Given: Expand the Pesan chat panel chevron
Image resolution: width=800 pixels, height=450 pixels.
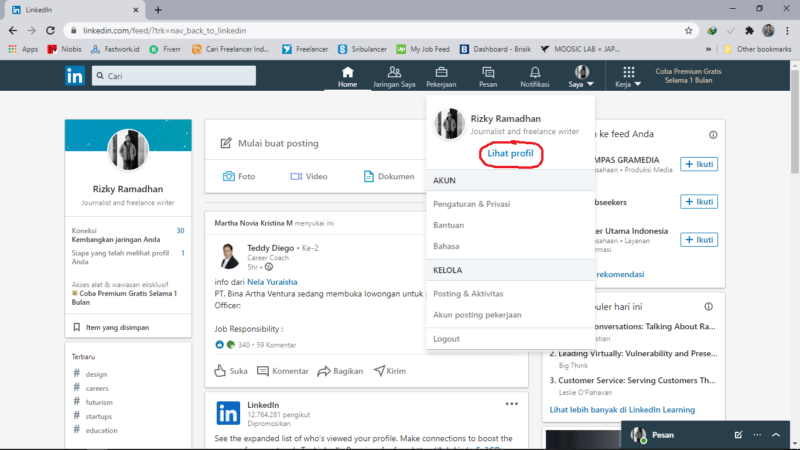Looking at the screenshot, I should coord(776,435).
